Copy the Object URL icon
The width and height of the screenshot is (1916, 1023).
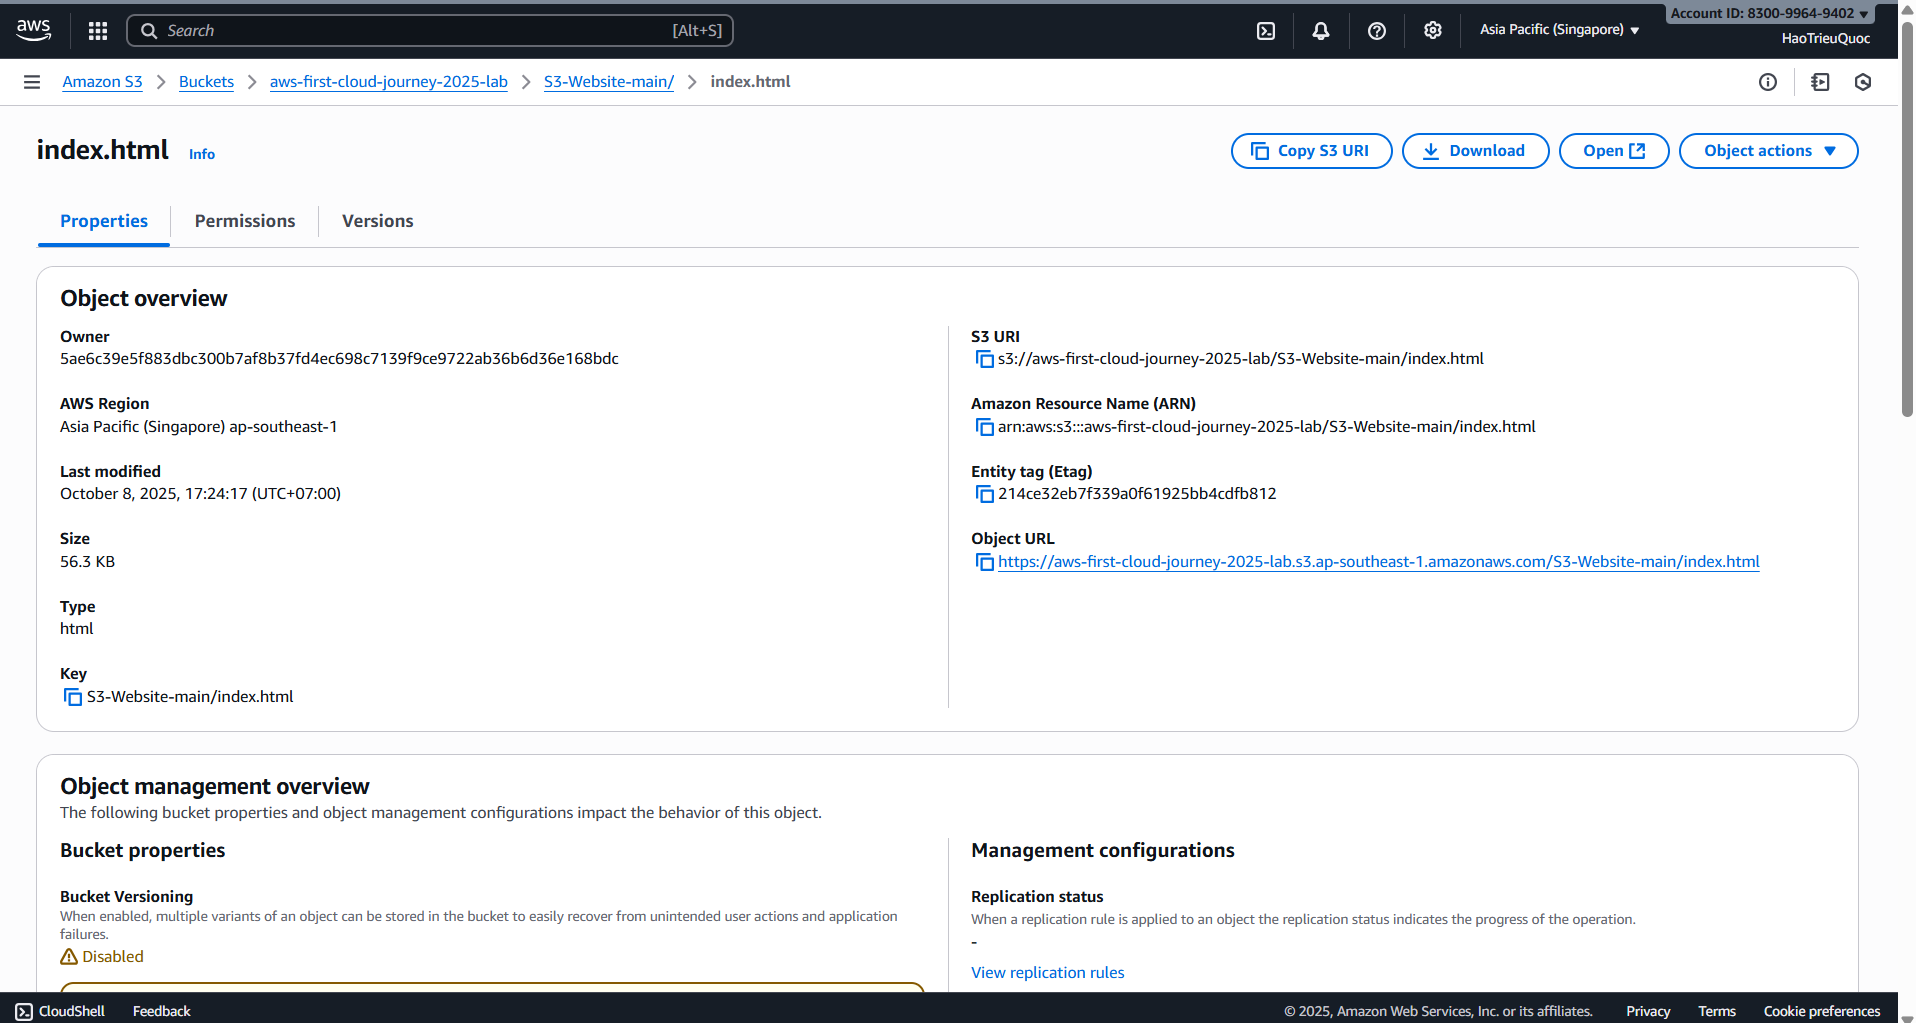pos(984,562)
